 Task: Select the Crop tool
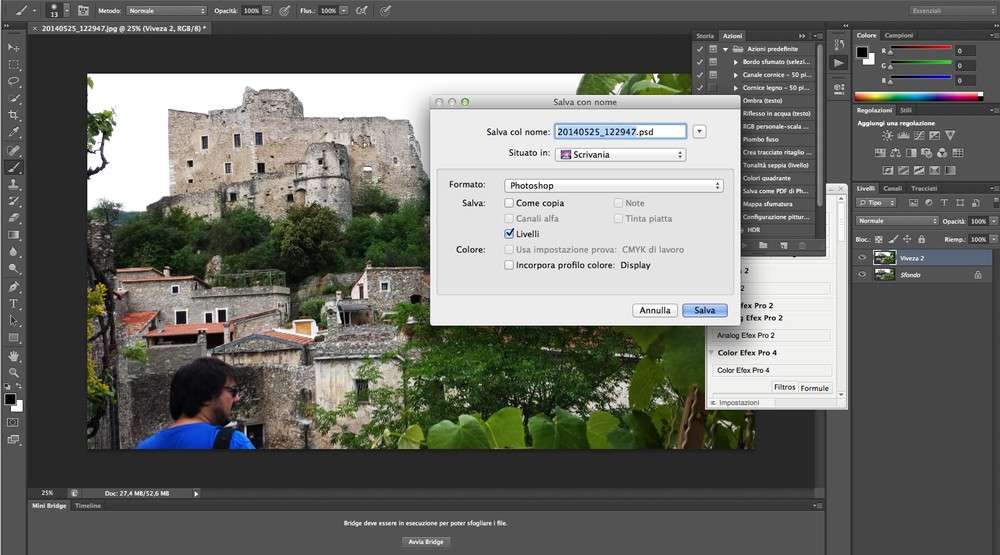click(x=14, y=115)
